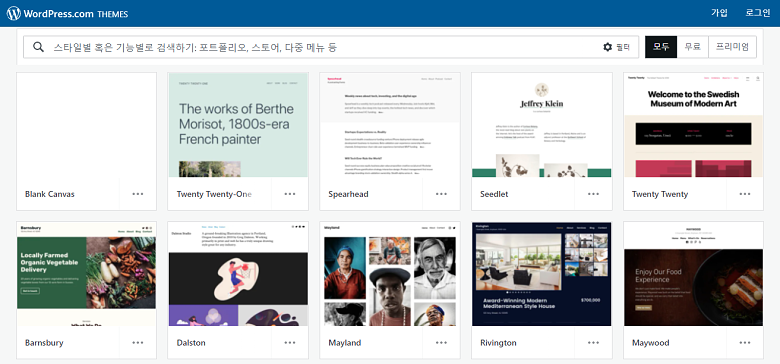The image size is (780, 364).
Task: Click the WordPress.com logo icon
Action: click(x=13, y=13)
